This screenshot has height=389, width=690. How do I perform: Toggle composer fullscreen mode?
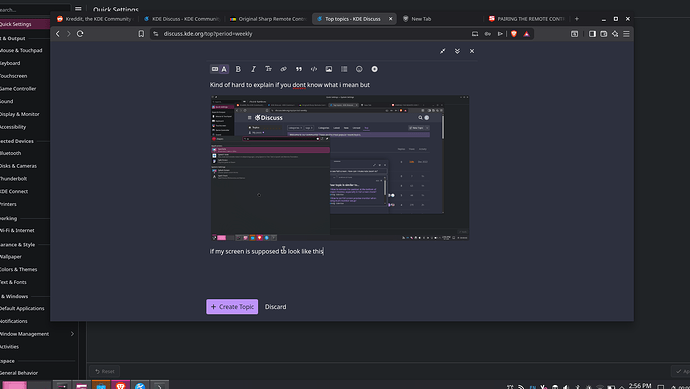click(443, 51)
